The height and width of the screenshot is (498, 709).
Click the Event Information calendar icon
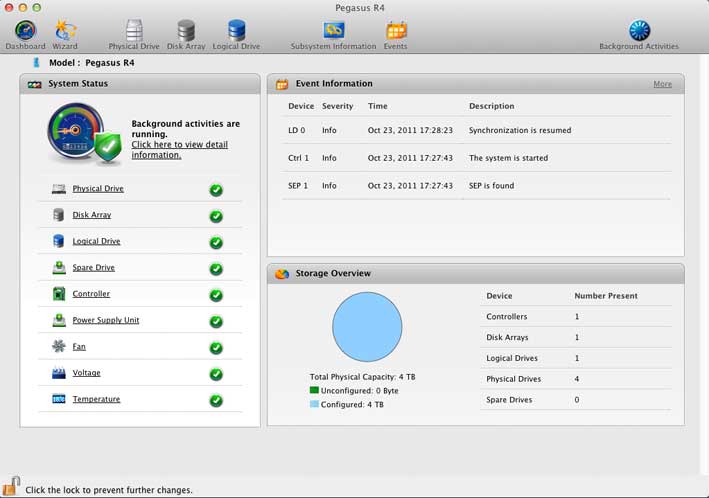point(282,84)
